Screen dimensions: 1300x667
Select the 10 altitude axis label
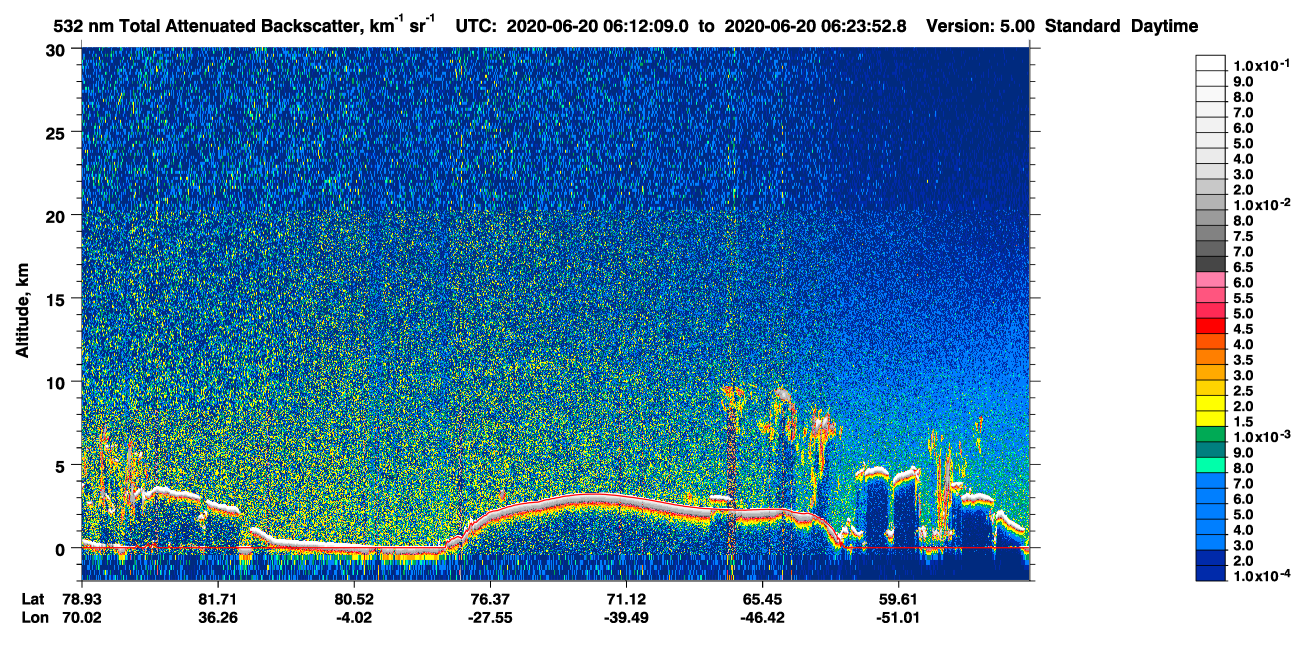tap(59, 381)
